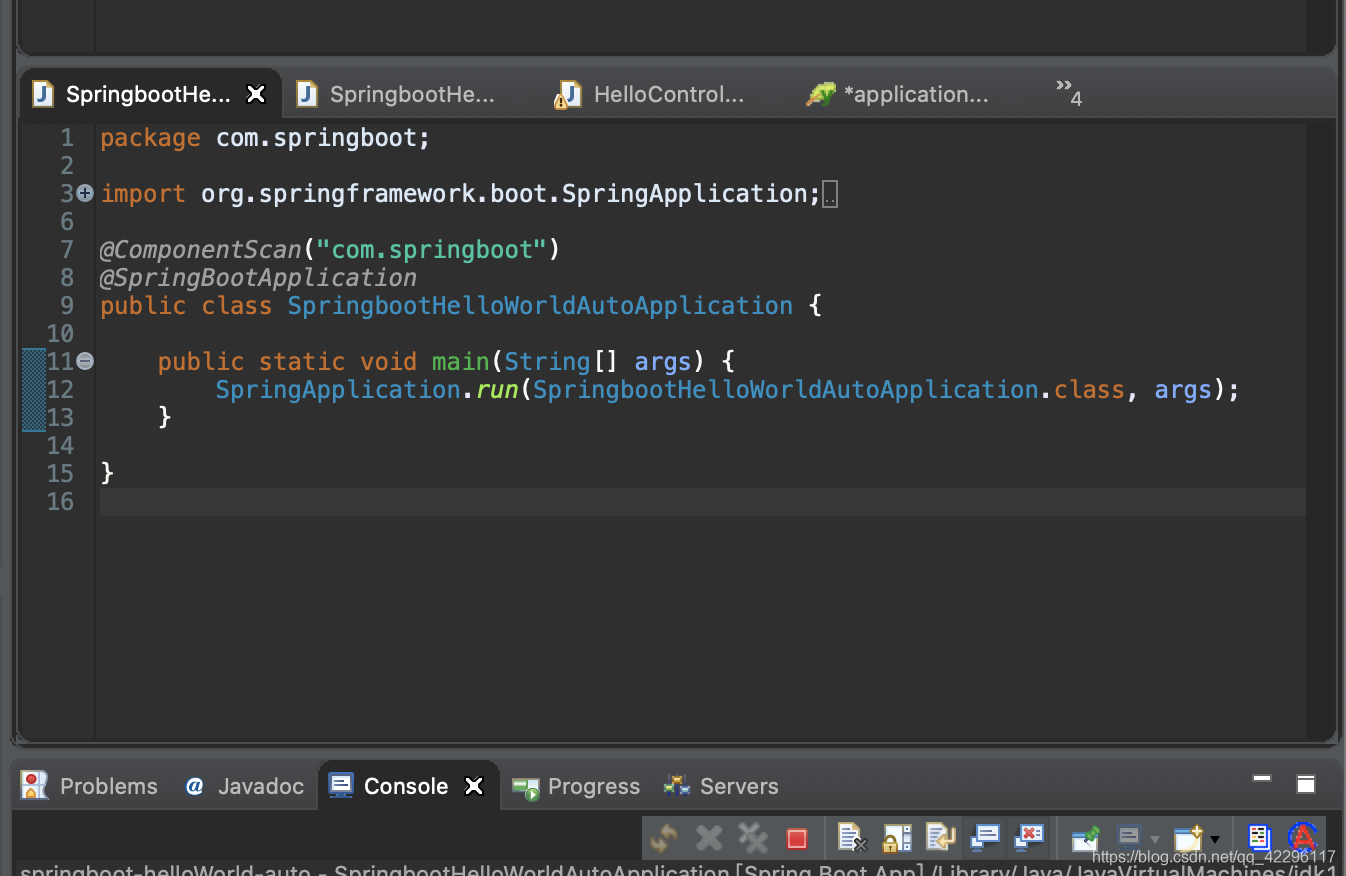1346x876 pixels.
Task: Switch to the *application... editor tab
Action: (898, 95)
